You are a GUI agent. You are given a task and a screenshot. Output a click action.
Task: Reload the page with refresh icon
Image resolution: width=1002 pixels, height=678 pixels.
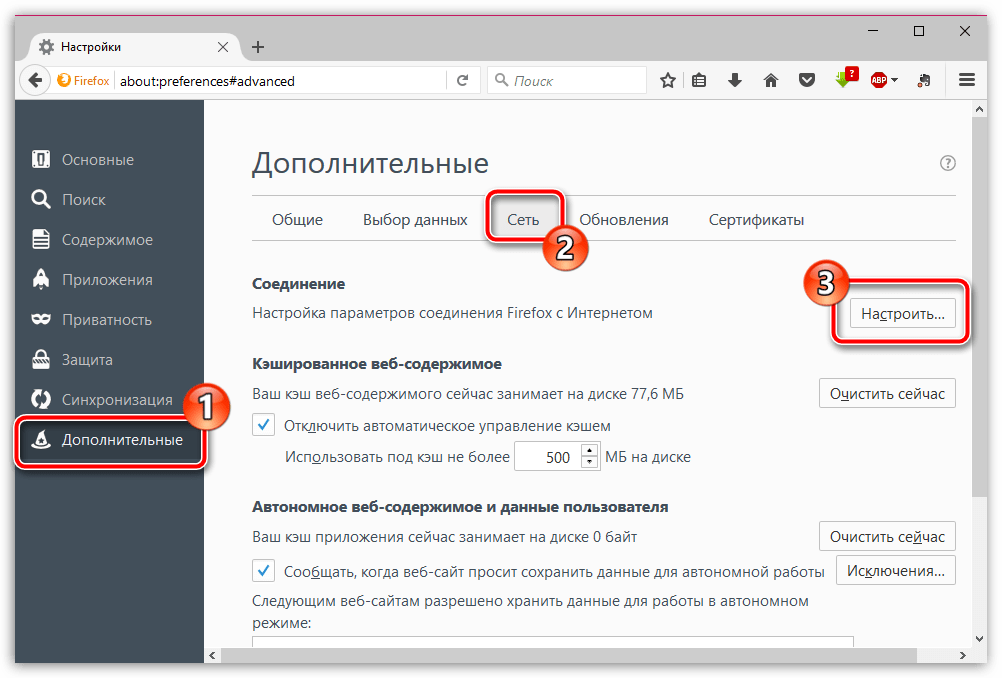pyautogui.click(x=462, y=81)
